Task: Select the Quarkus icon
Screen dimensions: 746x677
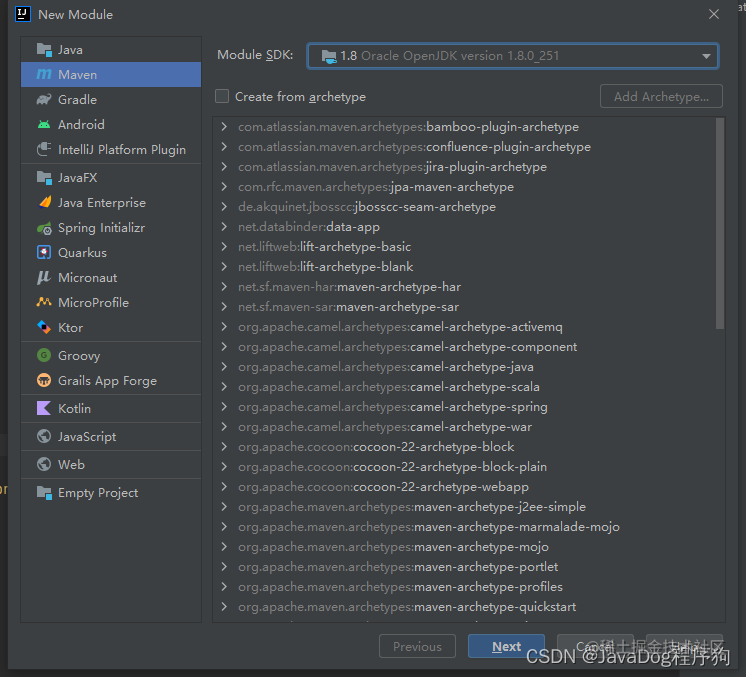Action: click(x=44, y=253)
